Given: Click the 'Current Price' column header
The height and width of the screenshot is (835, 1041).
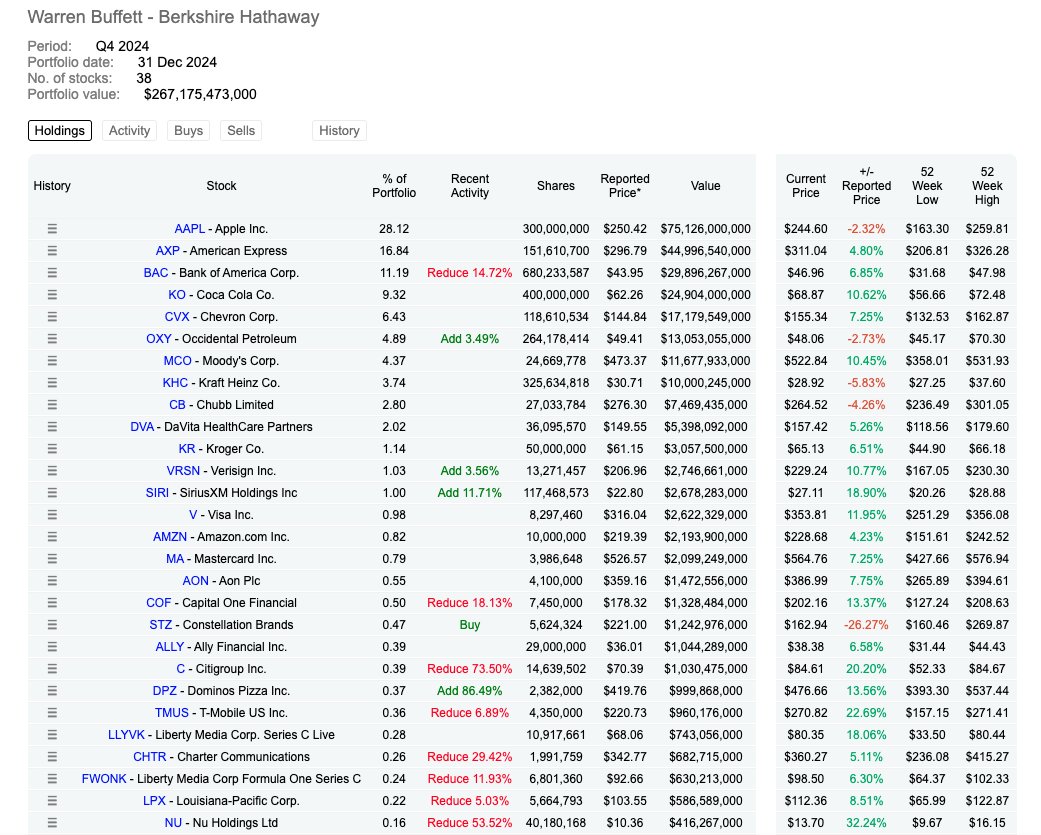Looking at the screenshot, I should pos(805,186).
